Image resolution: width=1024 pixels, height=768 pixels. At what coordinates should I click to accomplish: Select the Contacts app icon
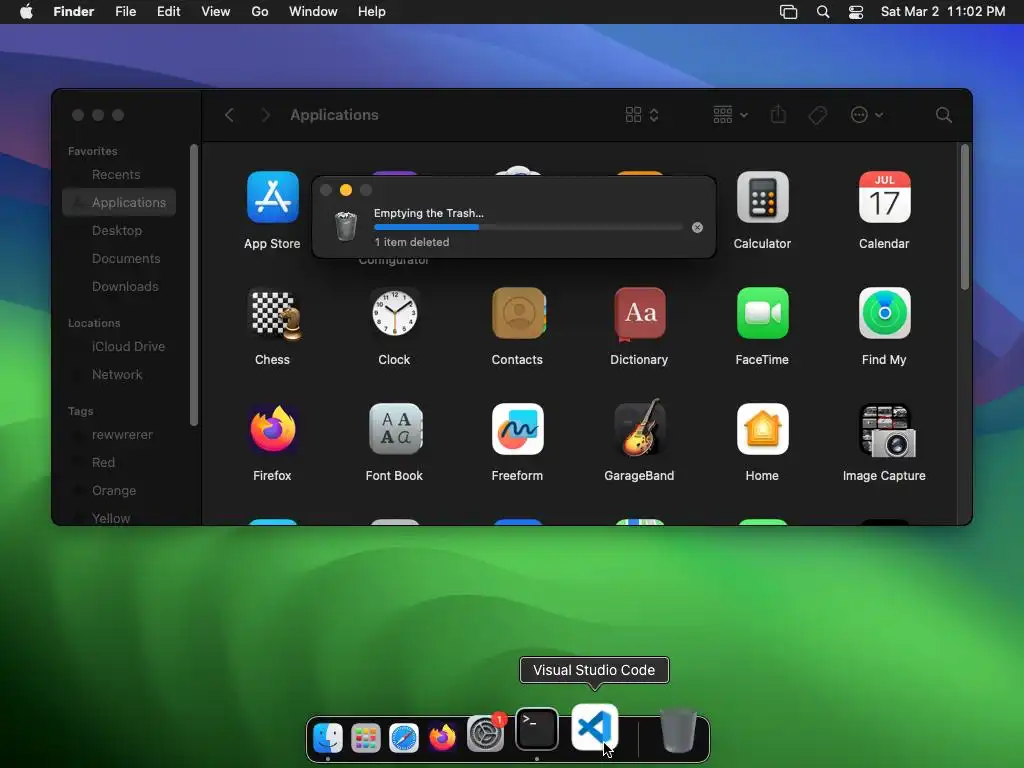[517, 313]
